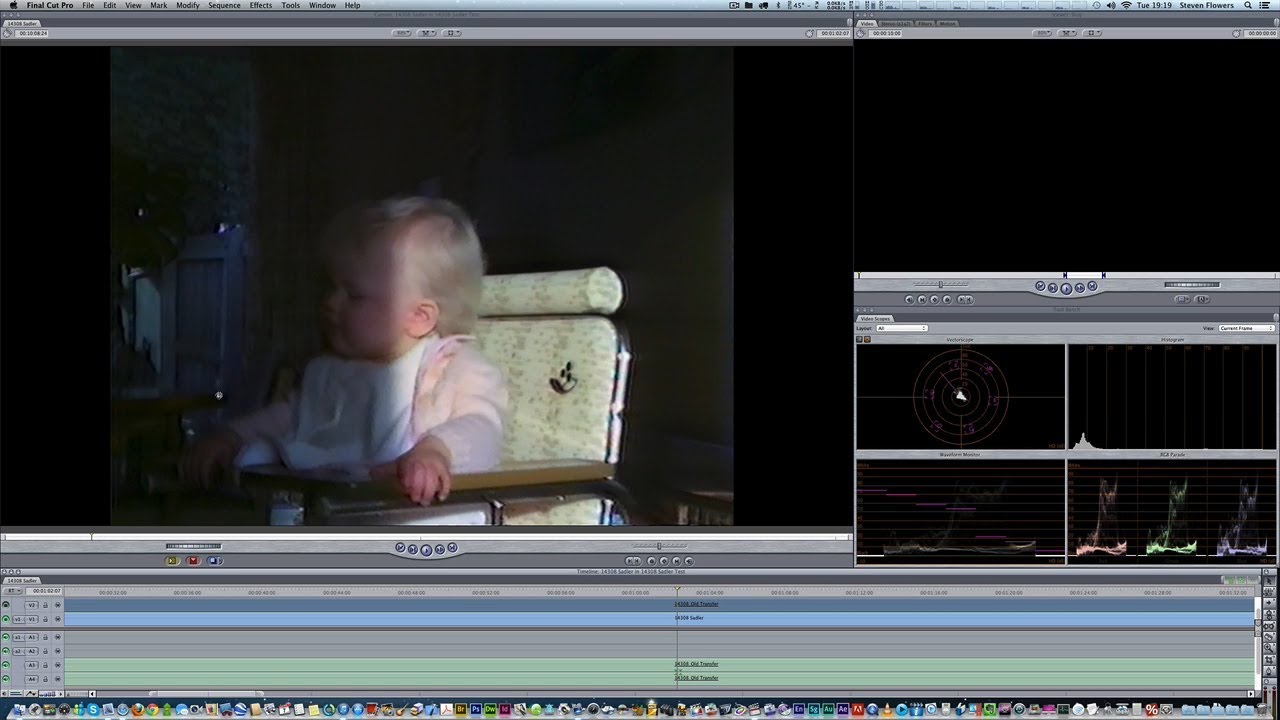
Task: Toggle A3 track audible control
Action: point(6,665)
